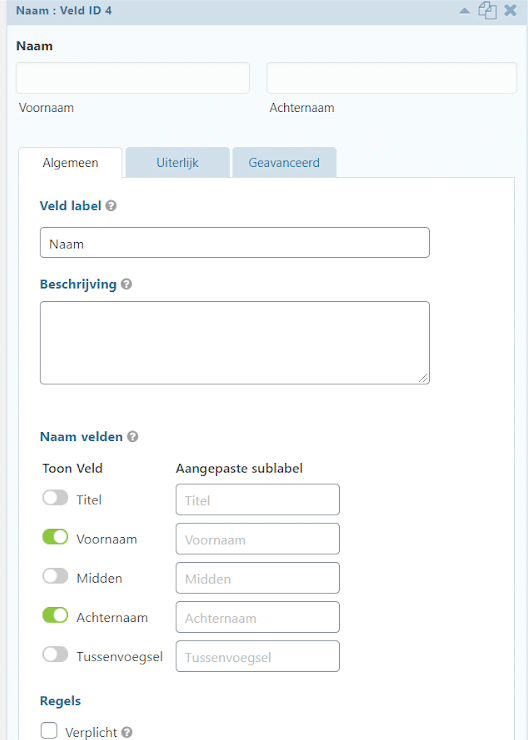Duplicate the Naam field icon
The width and height of the screenshot is (528, 740).
click(487, 10)
